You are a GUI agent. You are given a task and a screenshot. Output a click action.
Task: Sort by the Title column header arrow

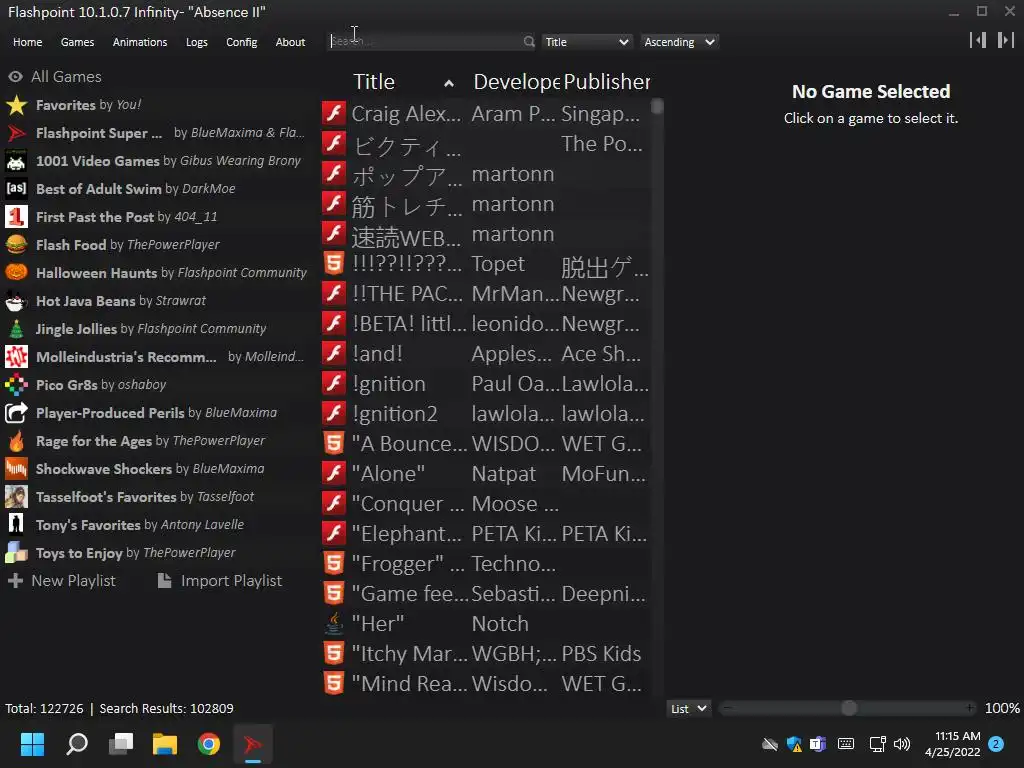(449, 83)
